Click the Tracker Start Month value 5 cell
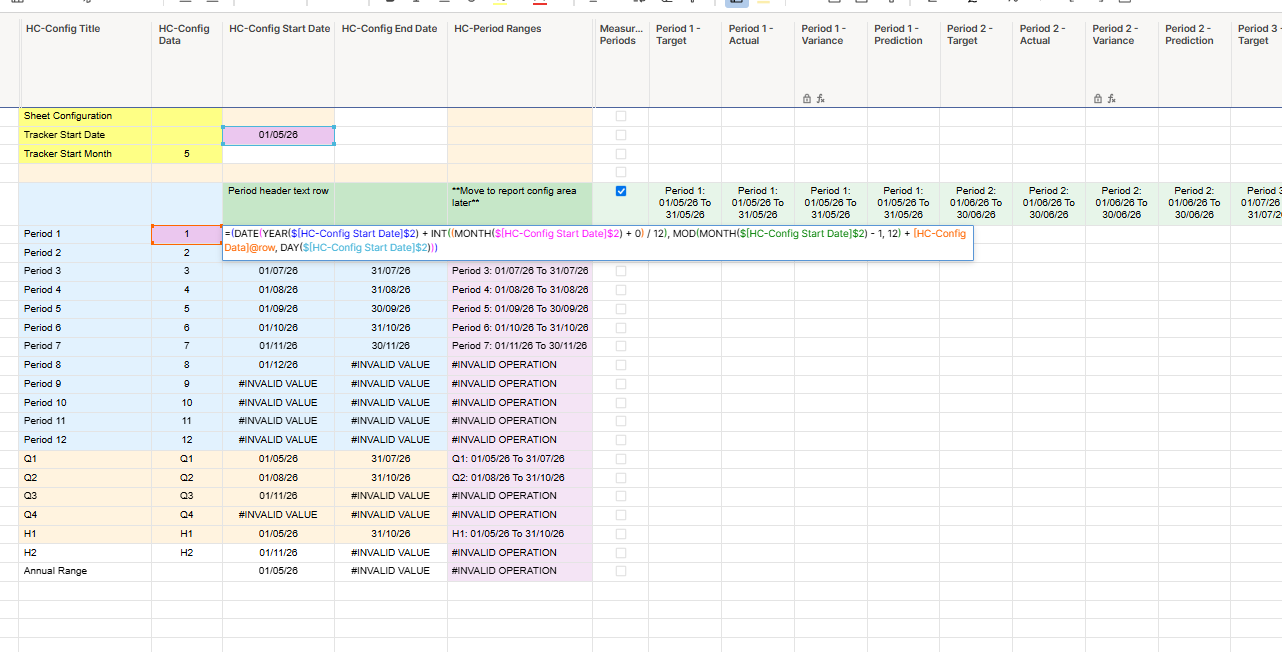Screen dimensions: 1282x652 (x=187, y=154)
